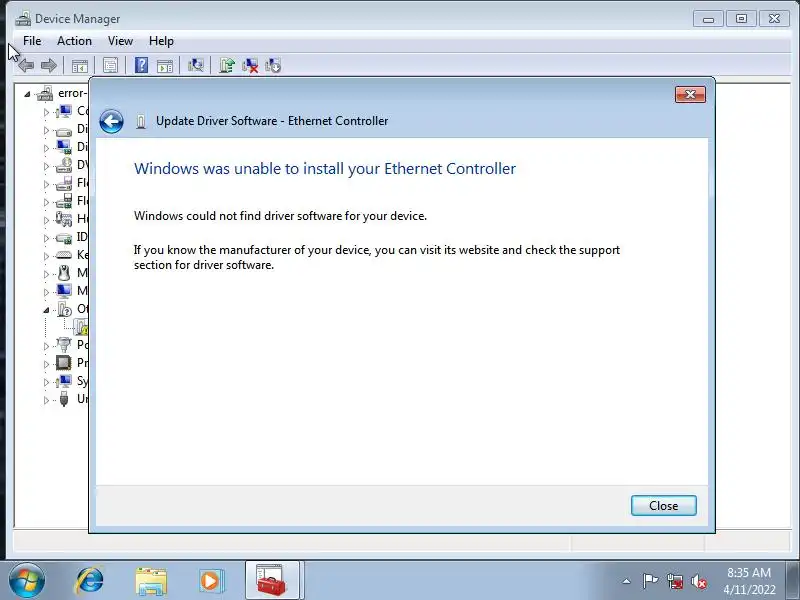Open the Start menu orb
This screenshot has height=600, width=800.
pos(27,581)
